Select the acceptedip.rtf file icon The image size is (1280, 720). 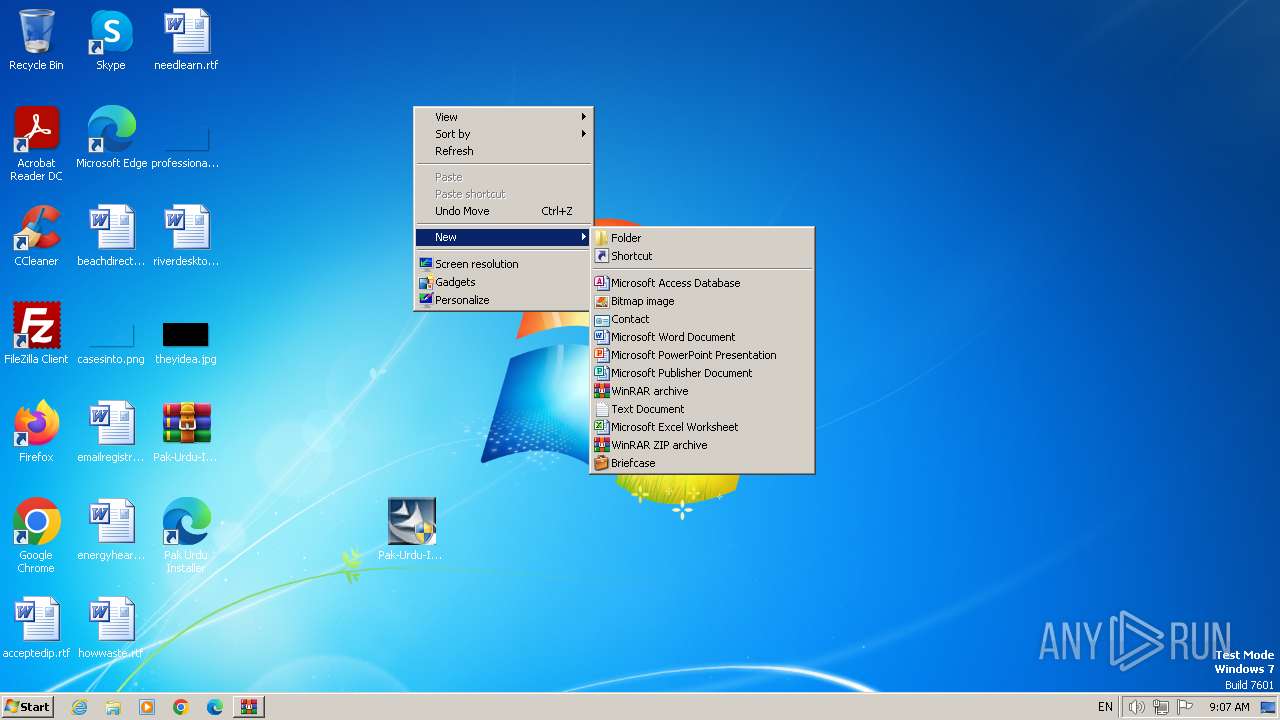coord(36,628)
